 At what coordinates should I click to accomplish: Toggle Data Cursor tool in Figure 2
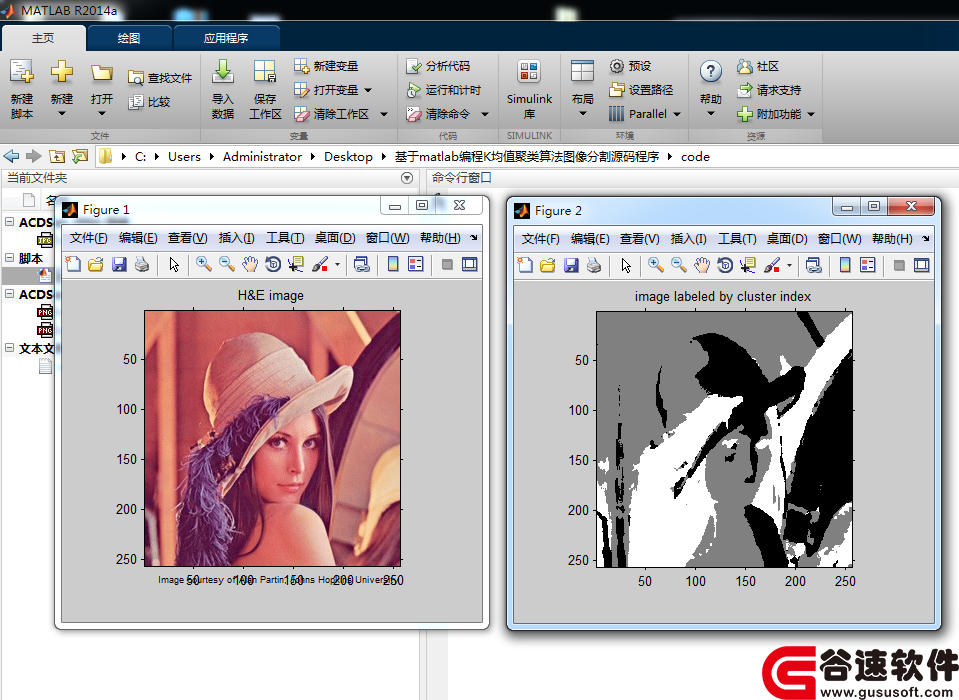[747, 265]
